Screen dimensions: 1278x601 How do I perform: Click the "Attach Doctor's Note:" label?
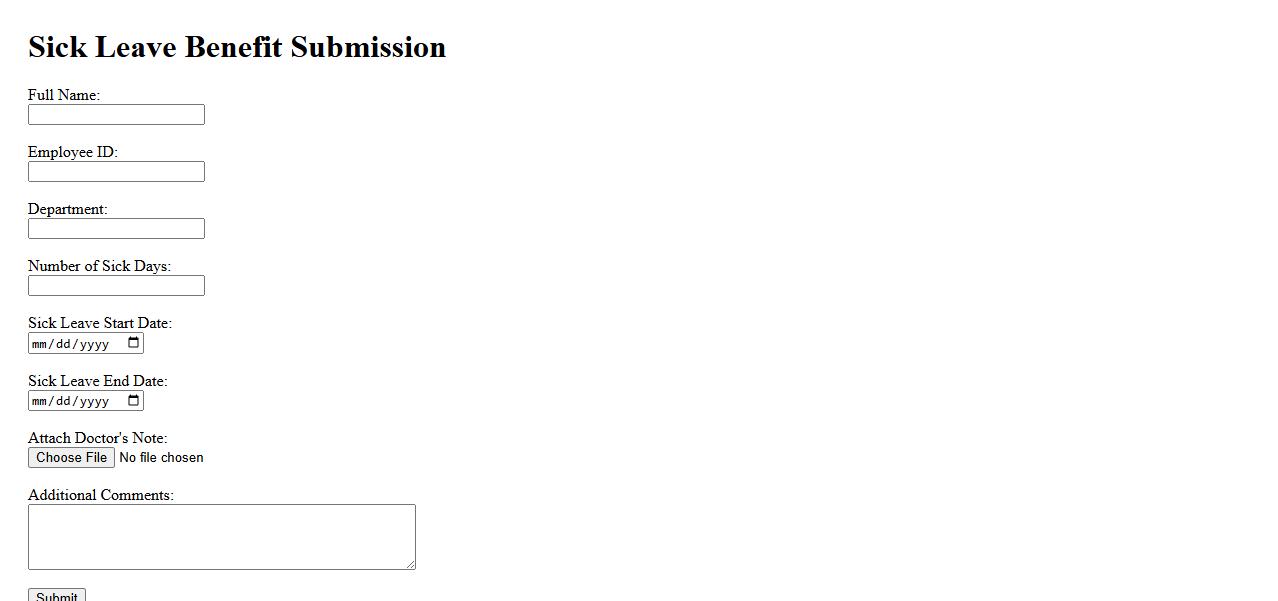tap(97, 438)
